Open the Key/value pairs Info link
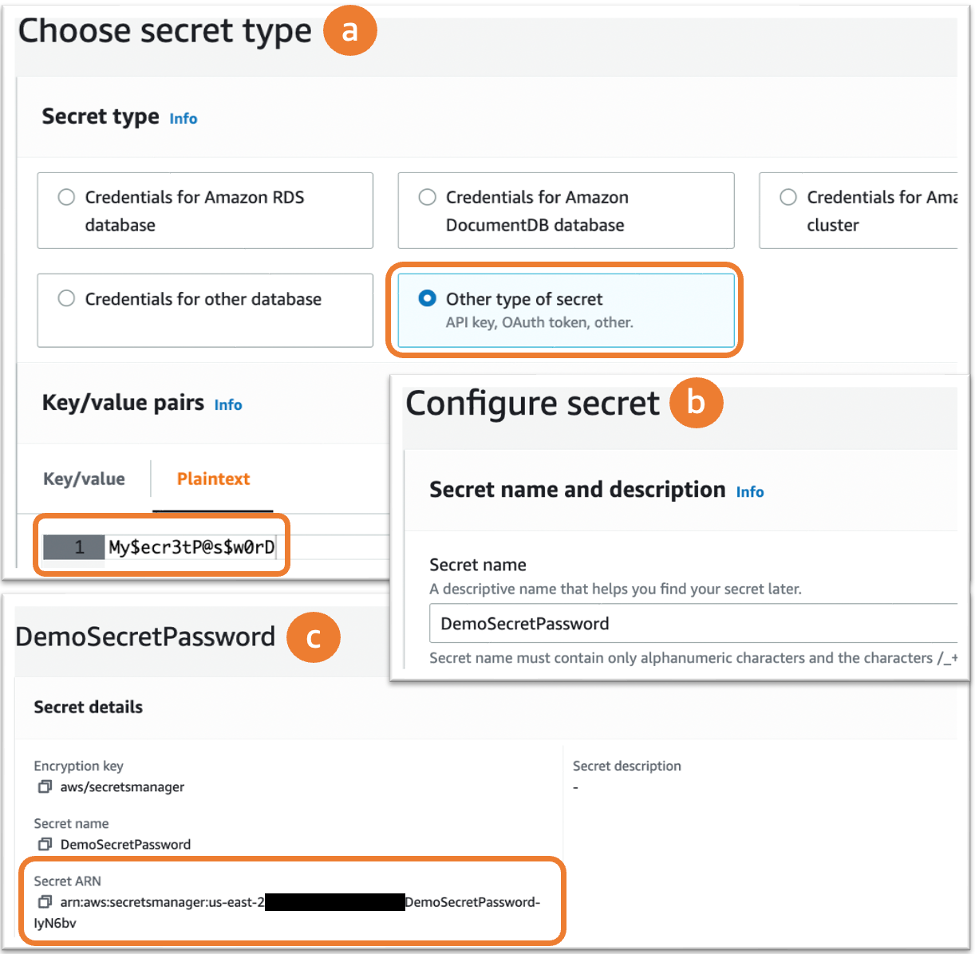Image resolution: width=977 pixels, height=954 pixels. click(x=228, y=404)
